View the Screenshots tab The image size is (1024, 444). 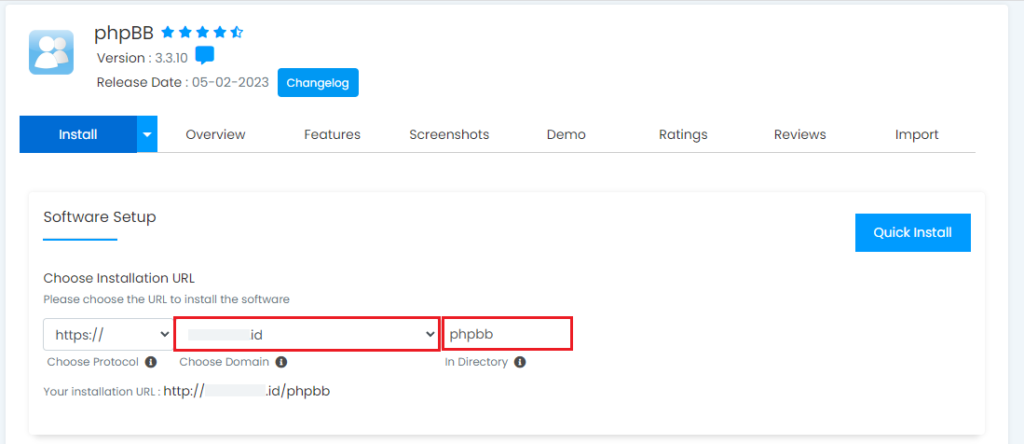click(x=449, y=135)
